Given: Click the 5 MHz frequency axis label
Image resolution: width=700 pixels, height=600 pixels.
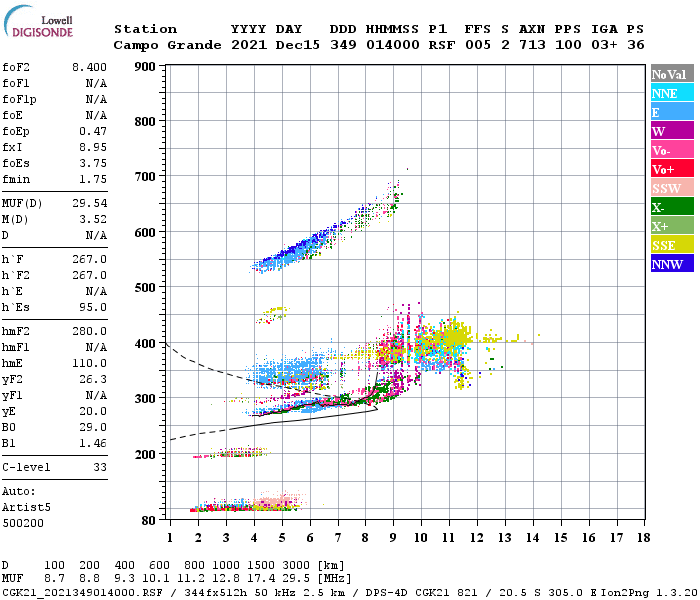Looking at the screenshot, I should point(282,538).
